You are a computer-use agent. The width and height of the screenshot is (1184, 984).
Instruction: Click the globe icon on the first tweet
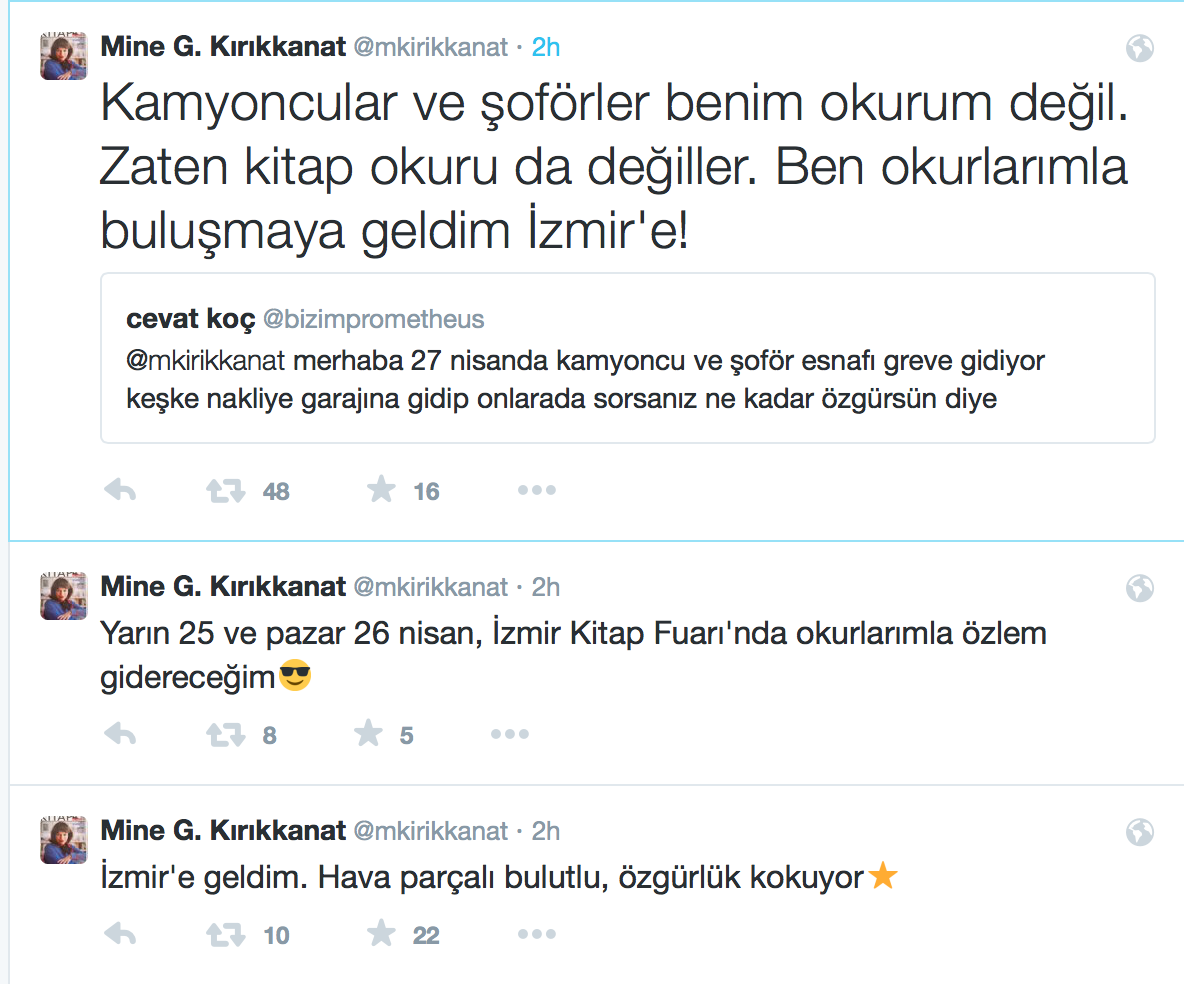1140,48
